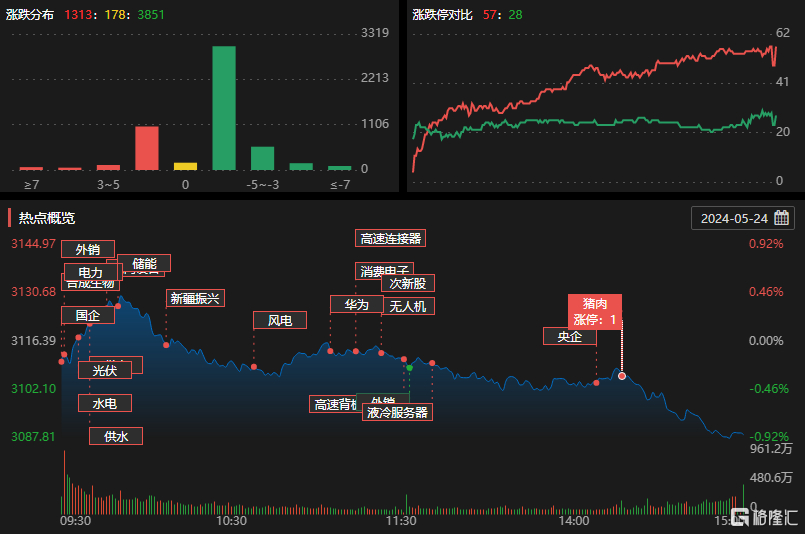This screenshot has height=534, width=805.
Task: Select the 供水 hotspot label
Action: 116,436
